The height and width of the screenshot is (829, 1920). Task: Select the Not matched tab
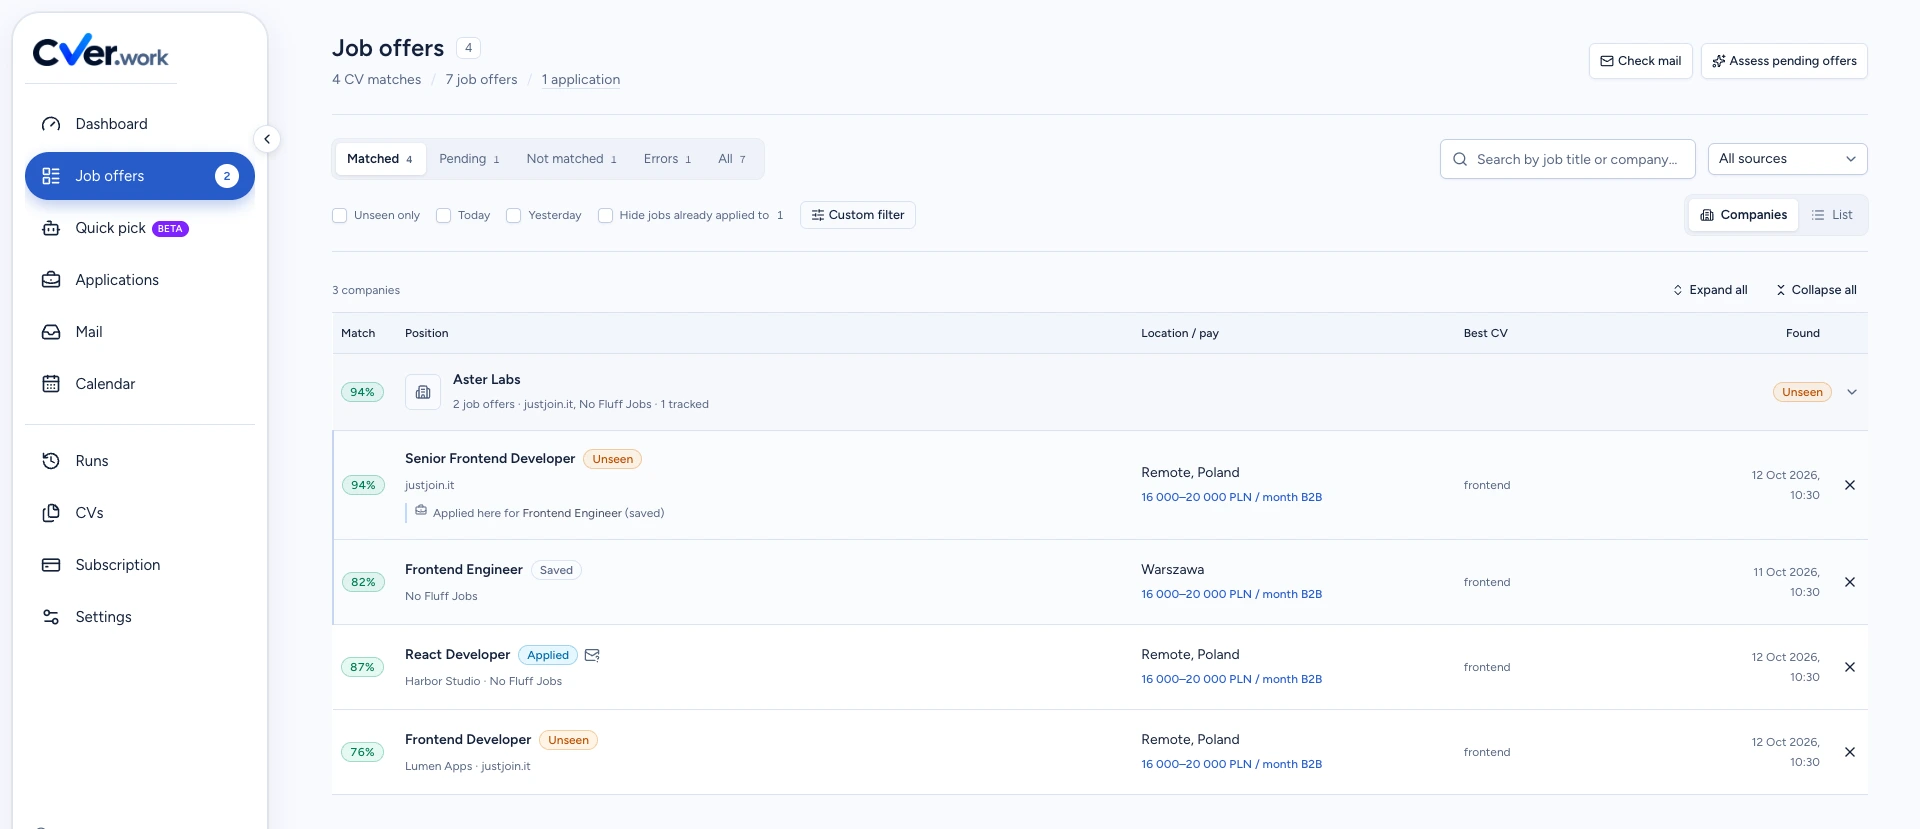572,159
